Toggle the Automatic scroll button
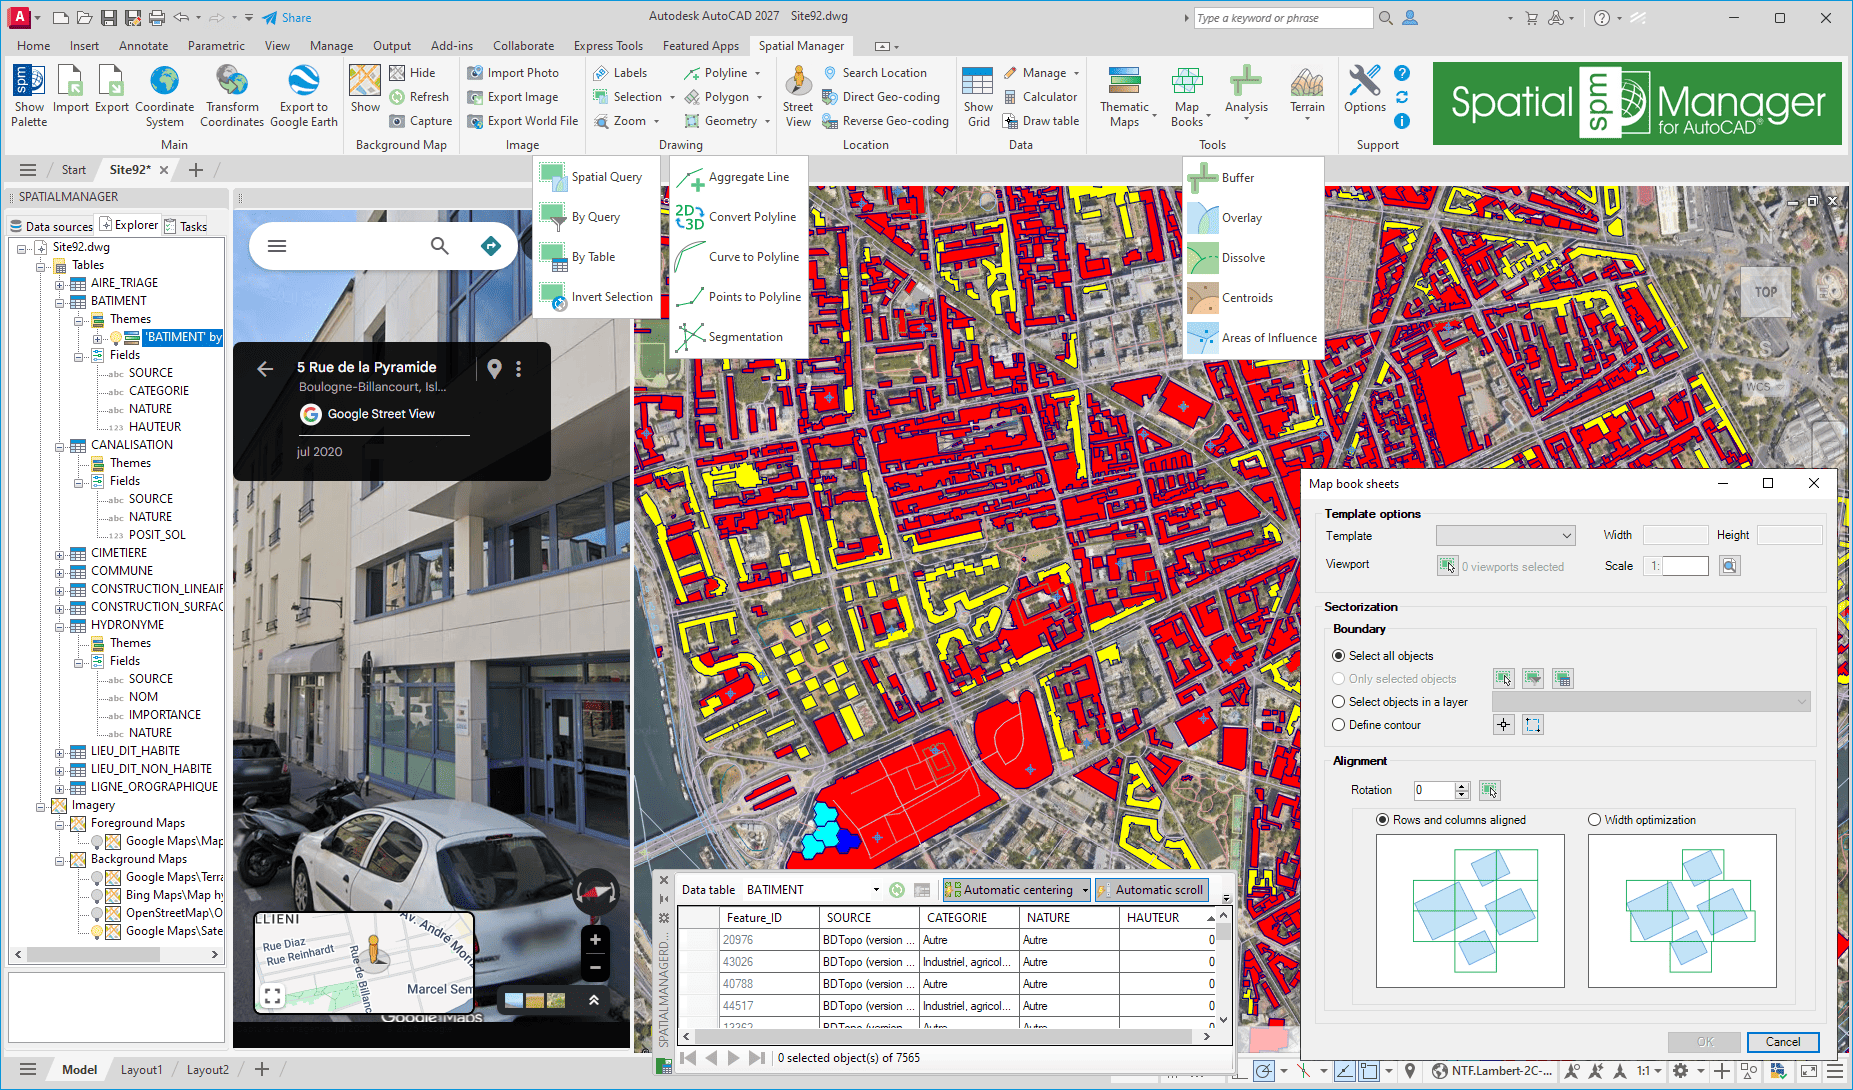 [x=1151, y=890]
